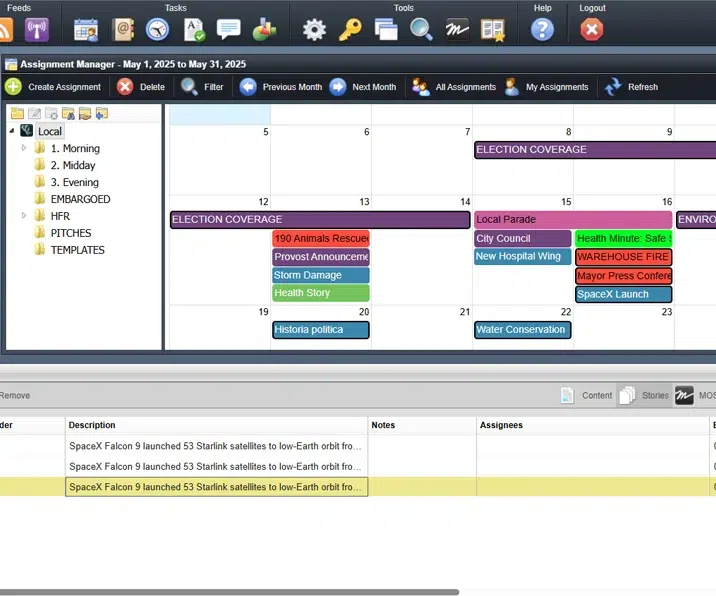Click the Assignees column header
The image size is (716, 596).
[x=593, y=425]
